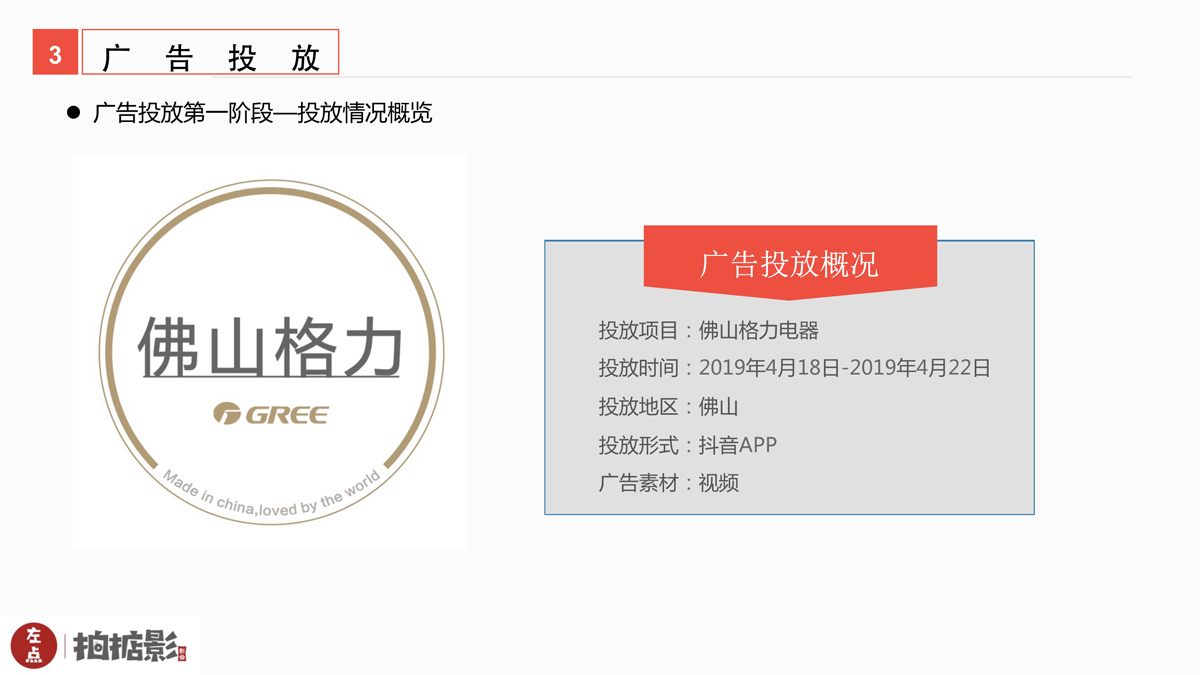
Task: Click the curved text Made in china, loved by the world
Action: tap(271, 494)
